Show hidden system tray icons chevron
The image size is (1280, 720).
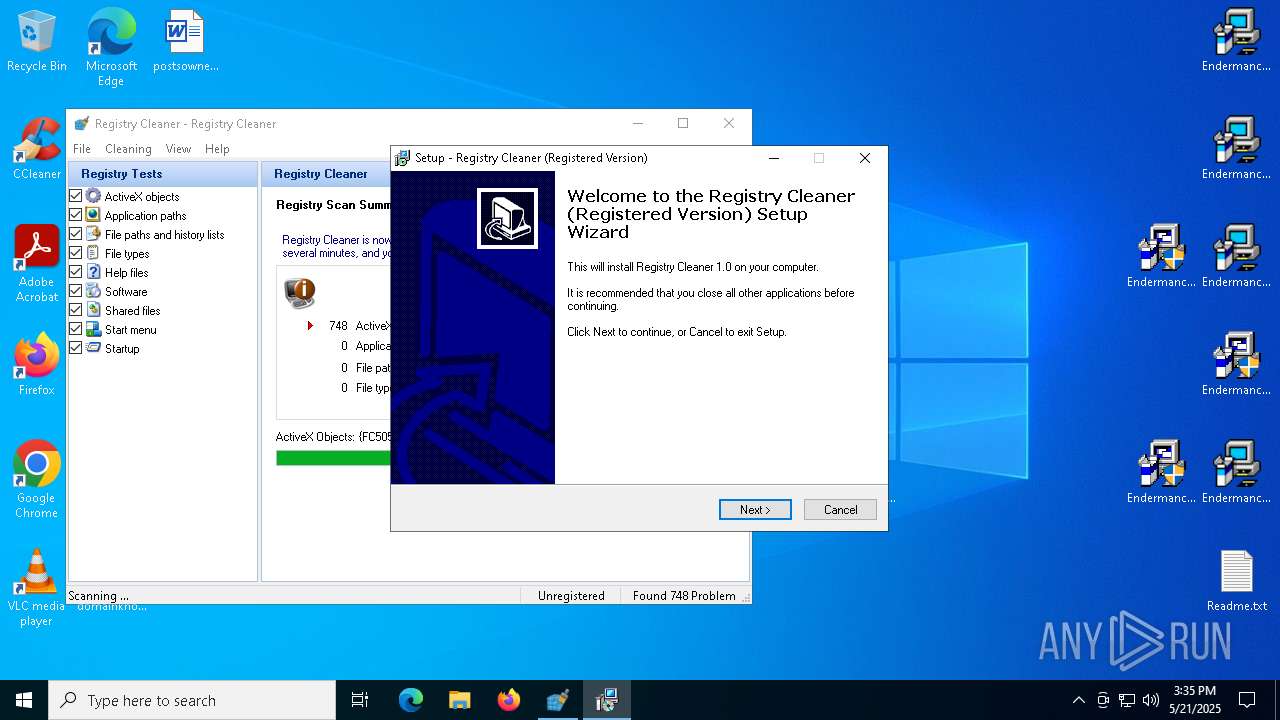pos(1078,700)
